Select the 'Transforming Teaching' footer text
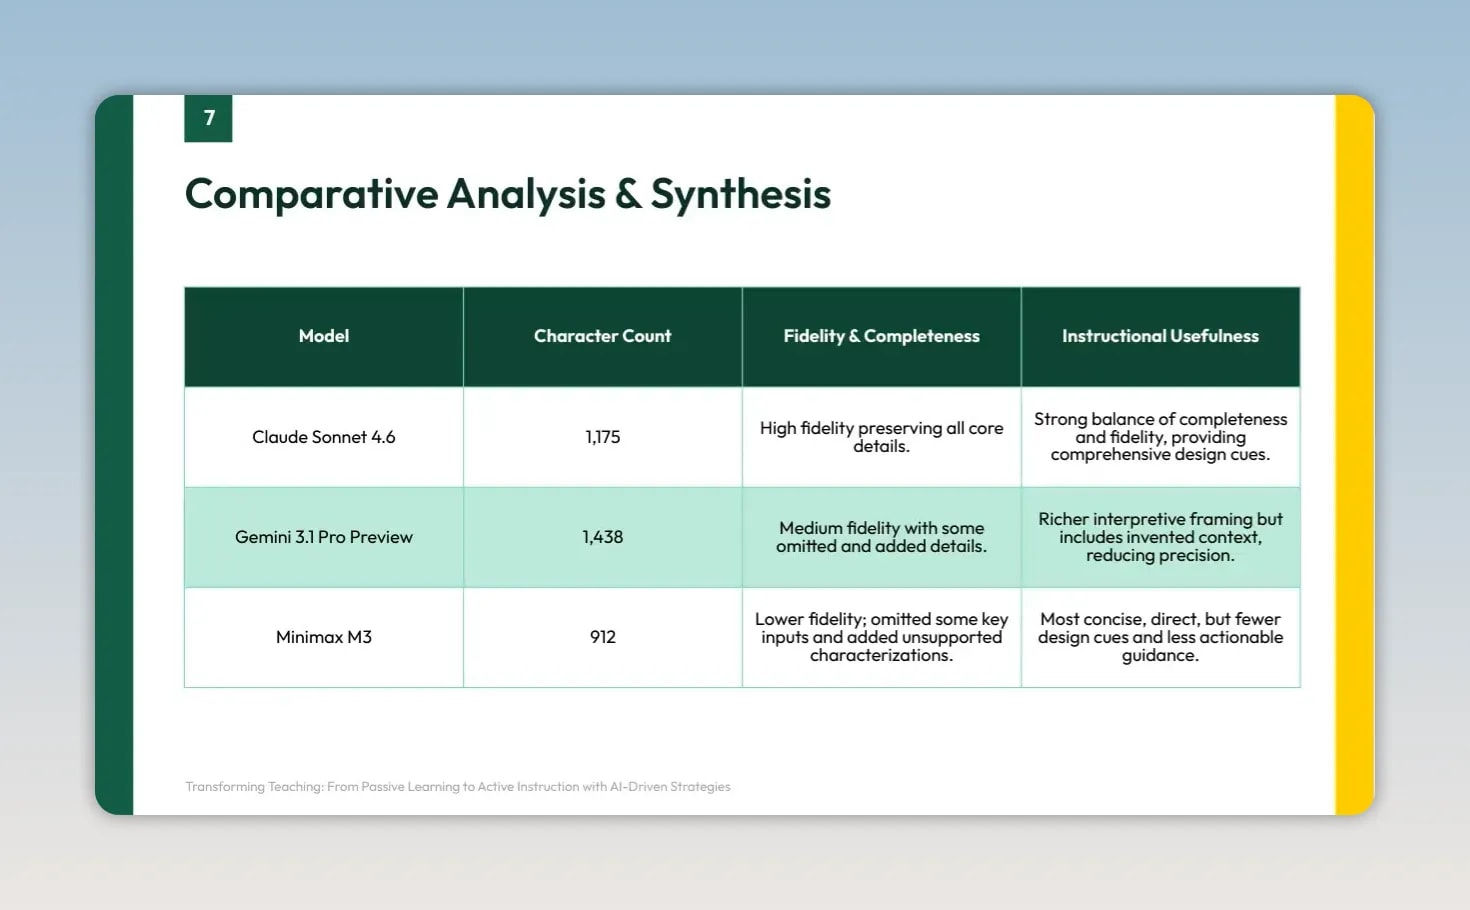 pyautogui.click(x=458, y=787)
